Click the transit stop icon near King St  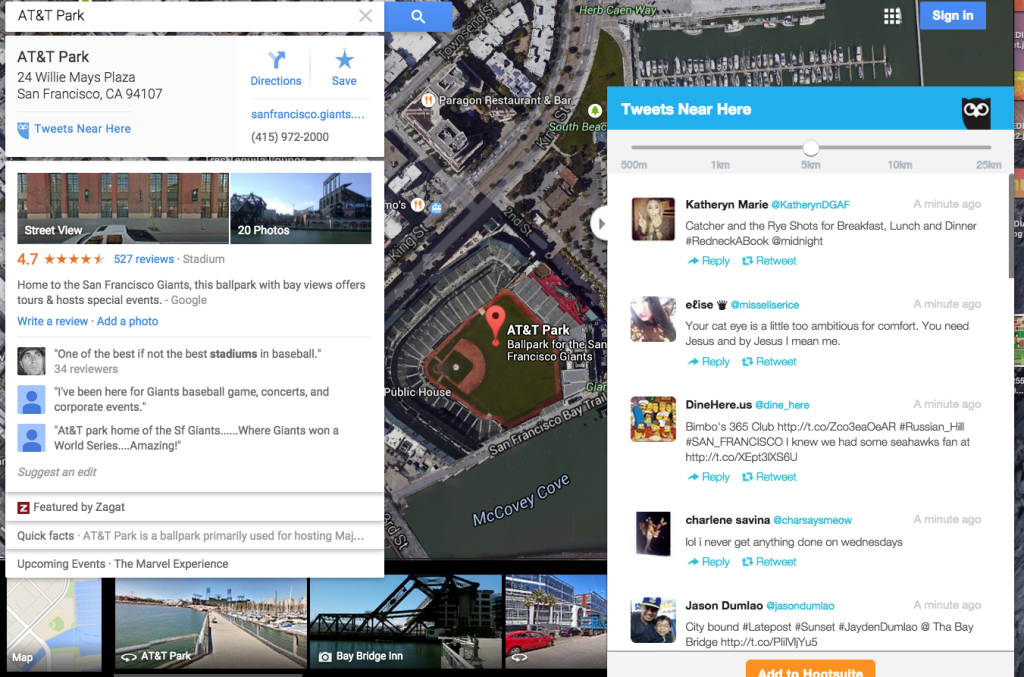pos(437,208)
